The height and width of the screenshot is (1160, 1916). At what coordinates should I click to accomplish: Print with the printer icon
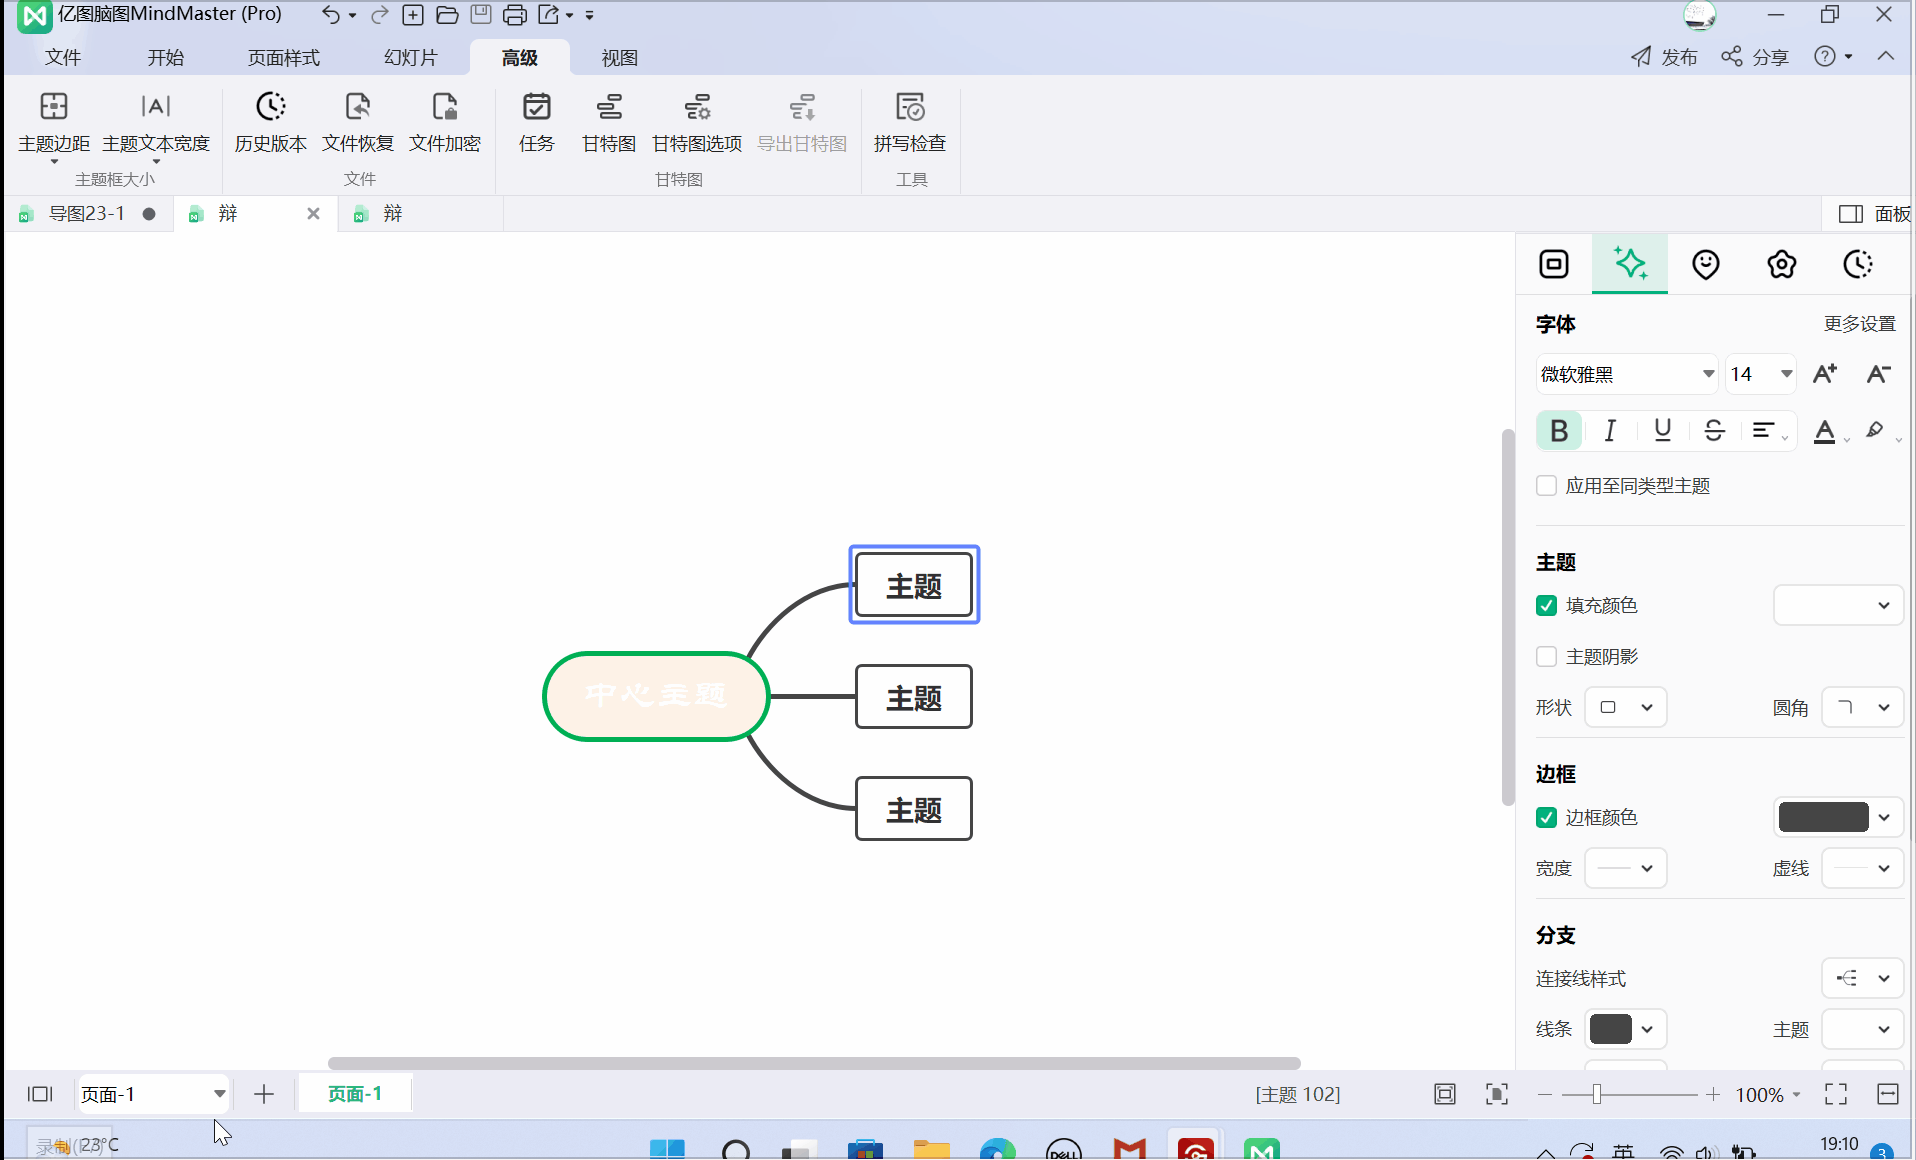pos(515,15)
